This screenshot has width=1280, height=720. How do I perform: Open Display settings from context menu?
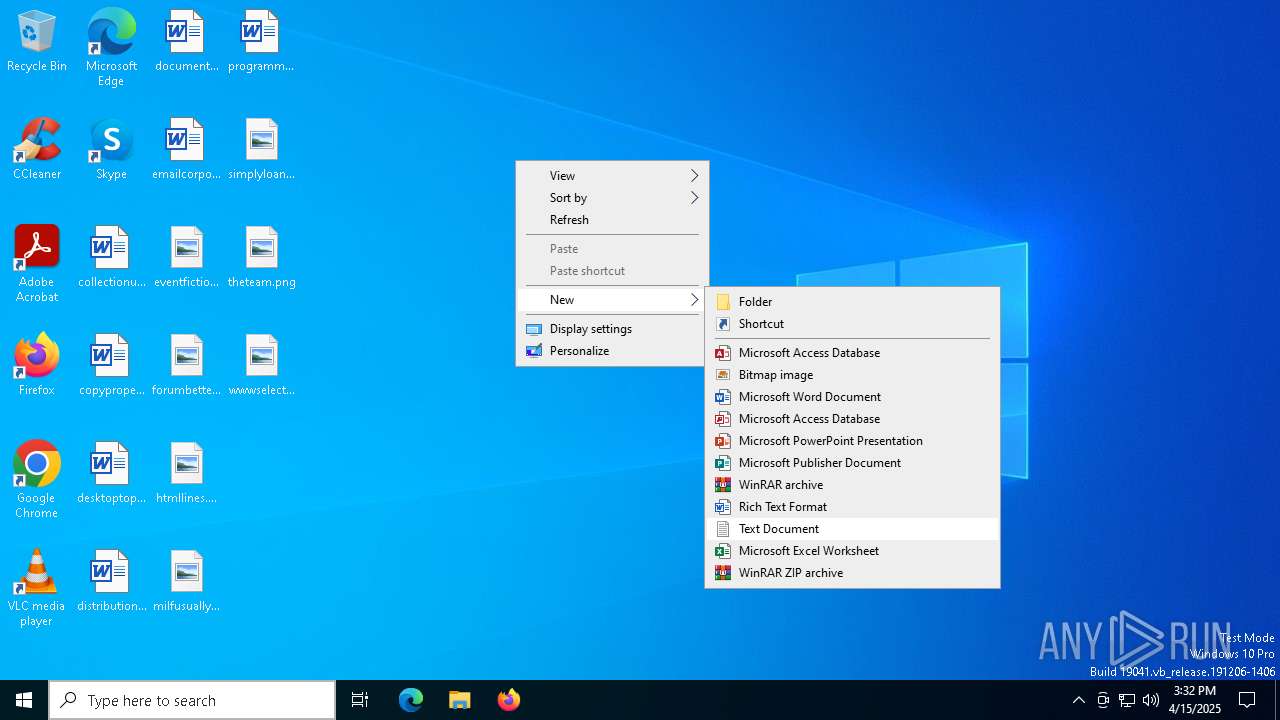tap(612, 328)
